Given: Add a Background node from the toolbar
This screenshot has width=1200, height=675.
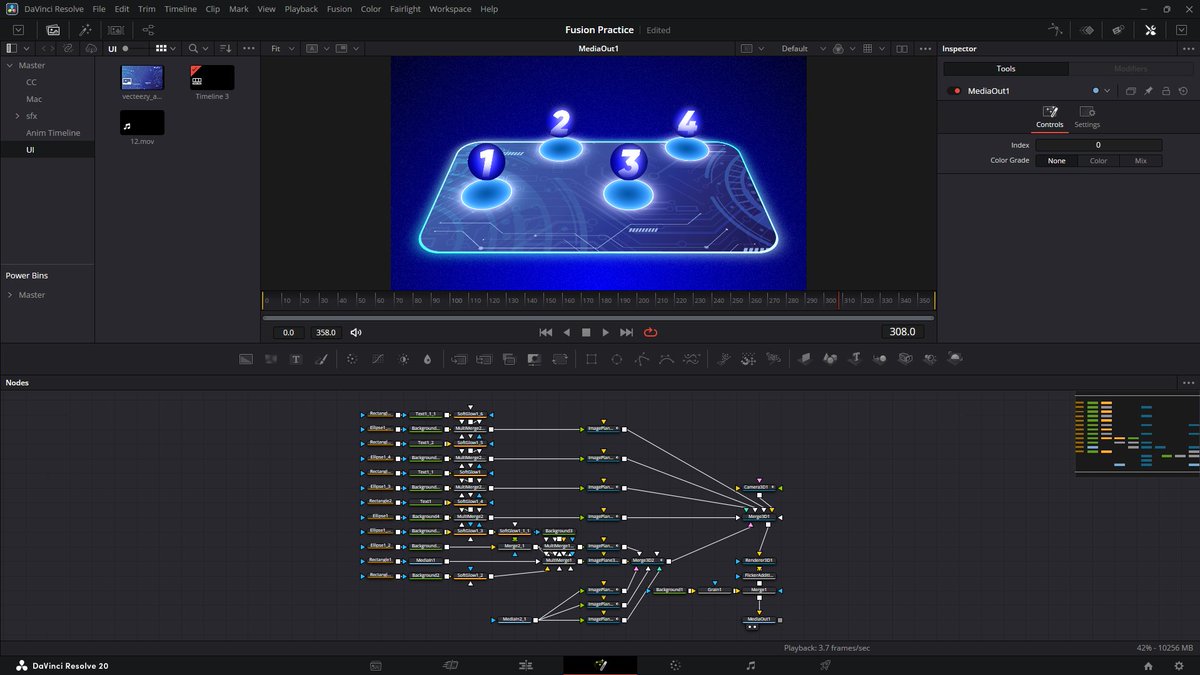Looking at the screenshot, I should click(246, 358).
